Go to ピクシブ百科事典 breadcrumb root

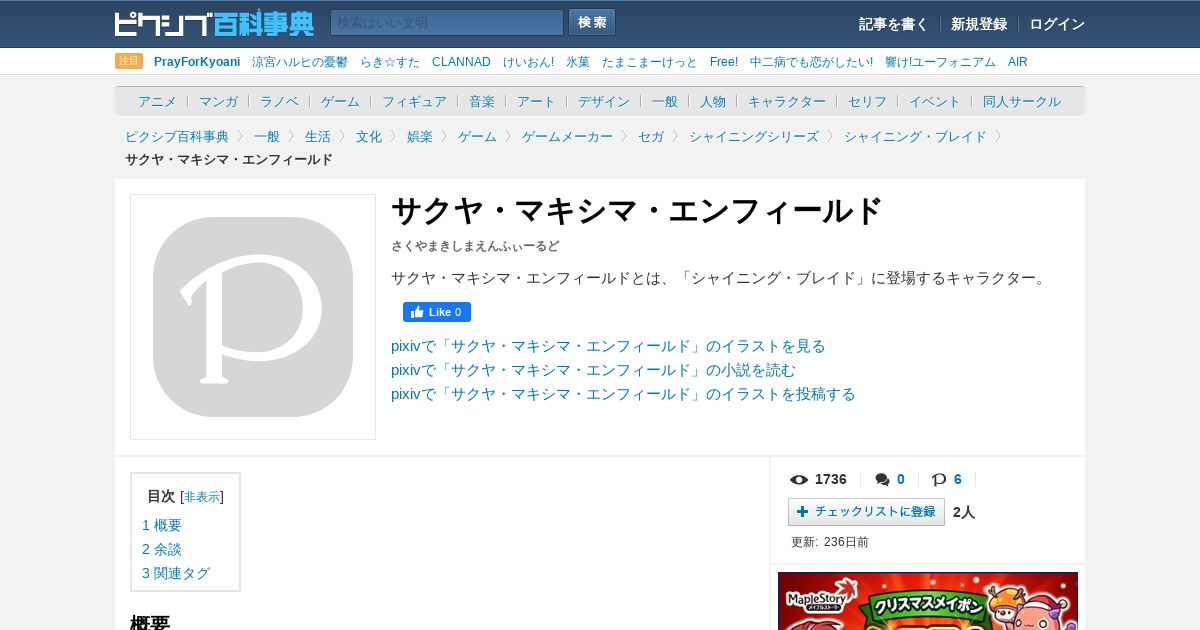pos(177,136)
